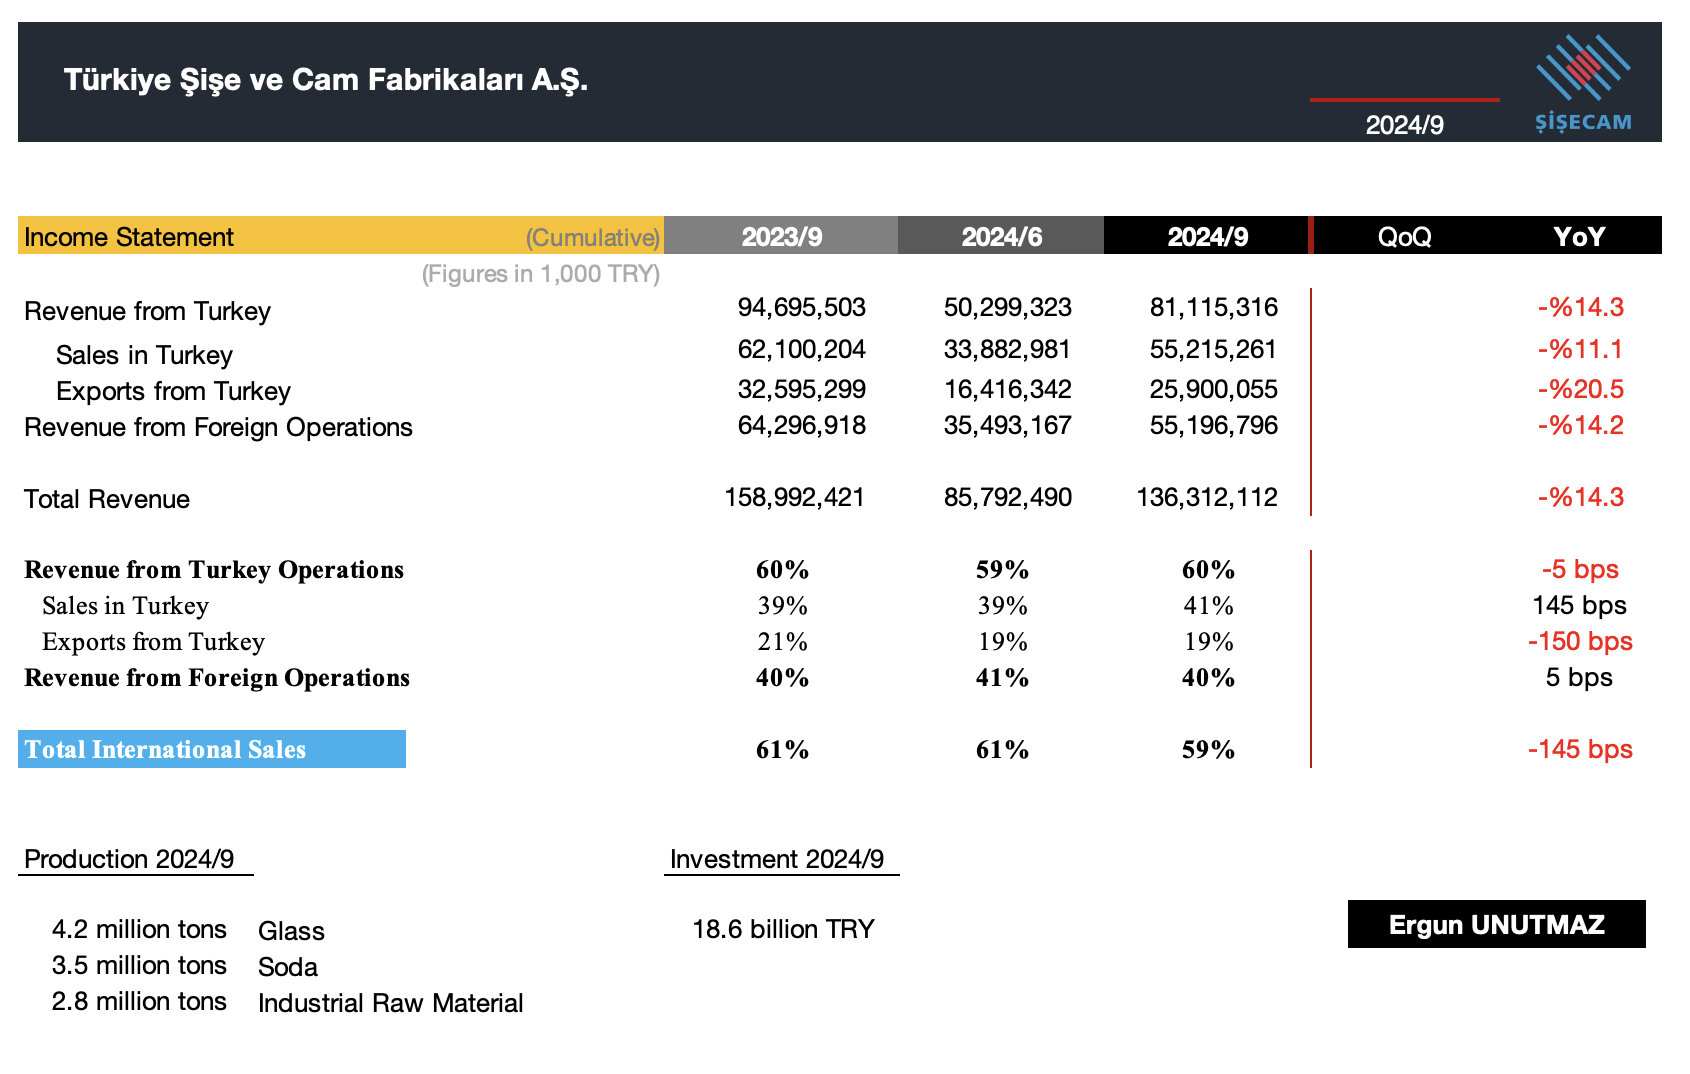Click the 18.6 billion TRY investment figure
This screenshot has height=1074, width=1690.
783,929
